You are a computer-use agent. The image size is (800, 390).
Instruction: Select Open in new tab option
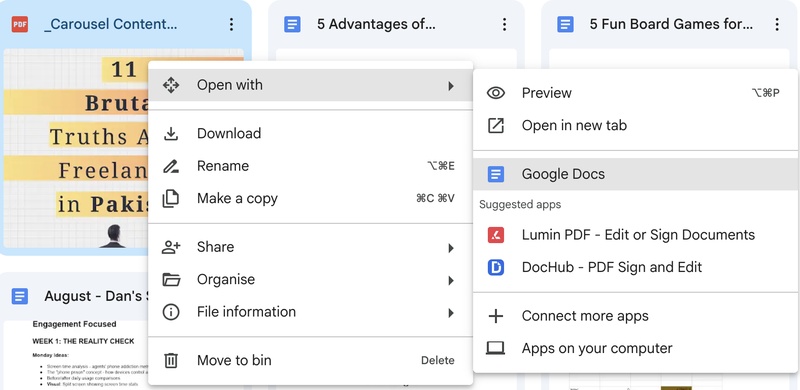[x=636, y=126]
